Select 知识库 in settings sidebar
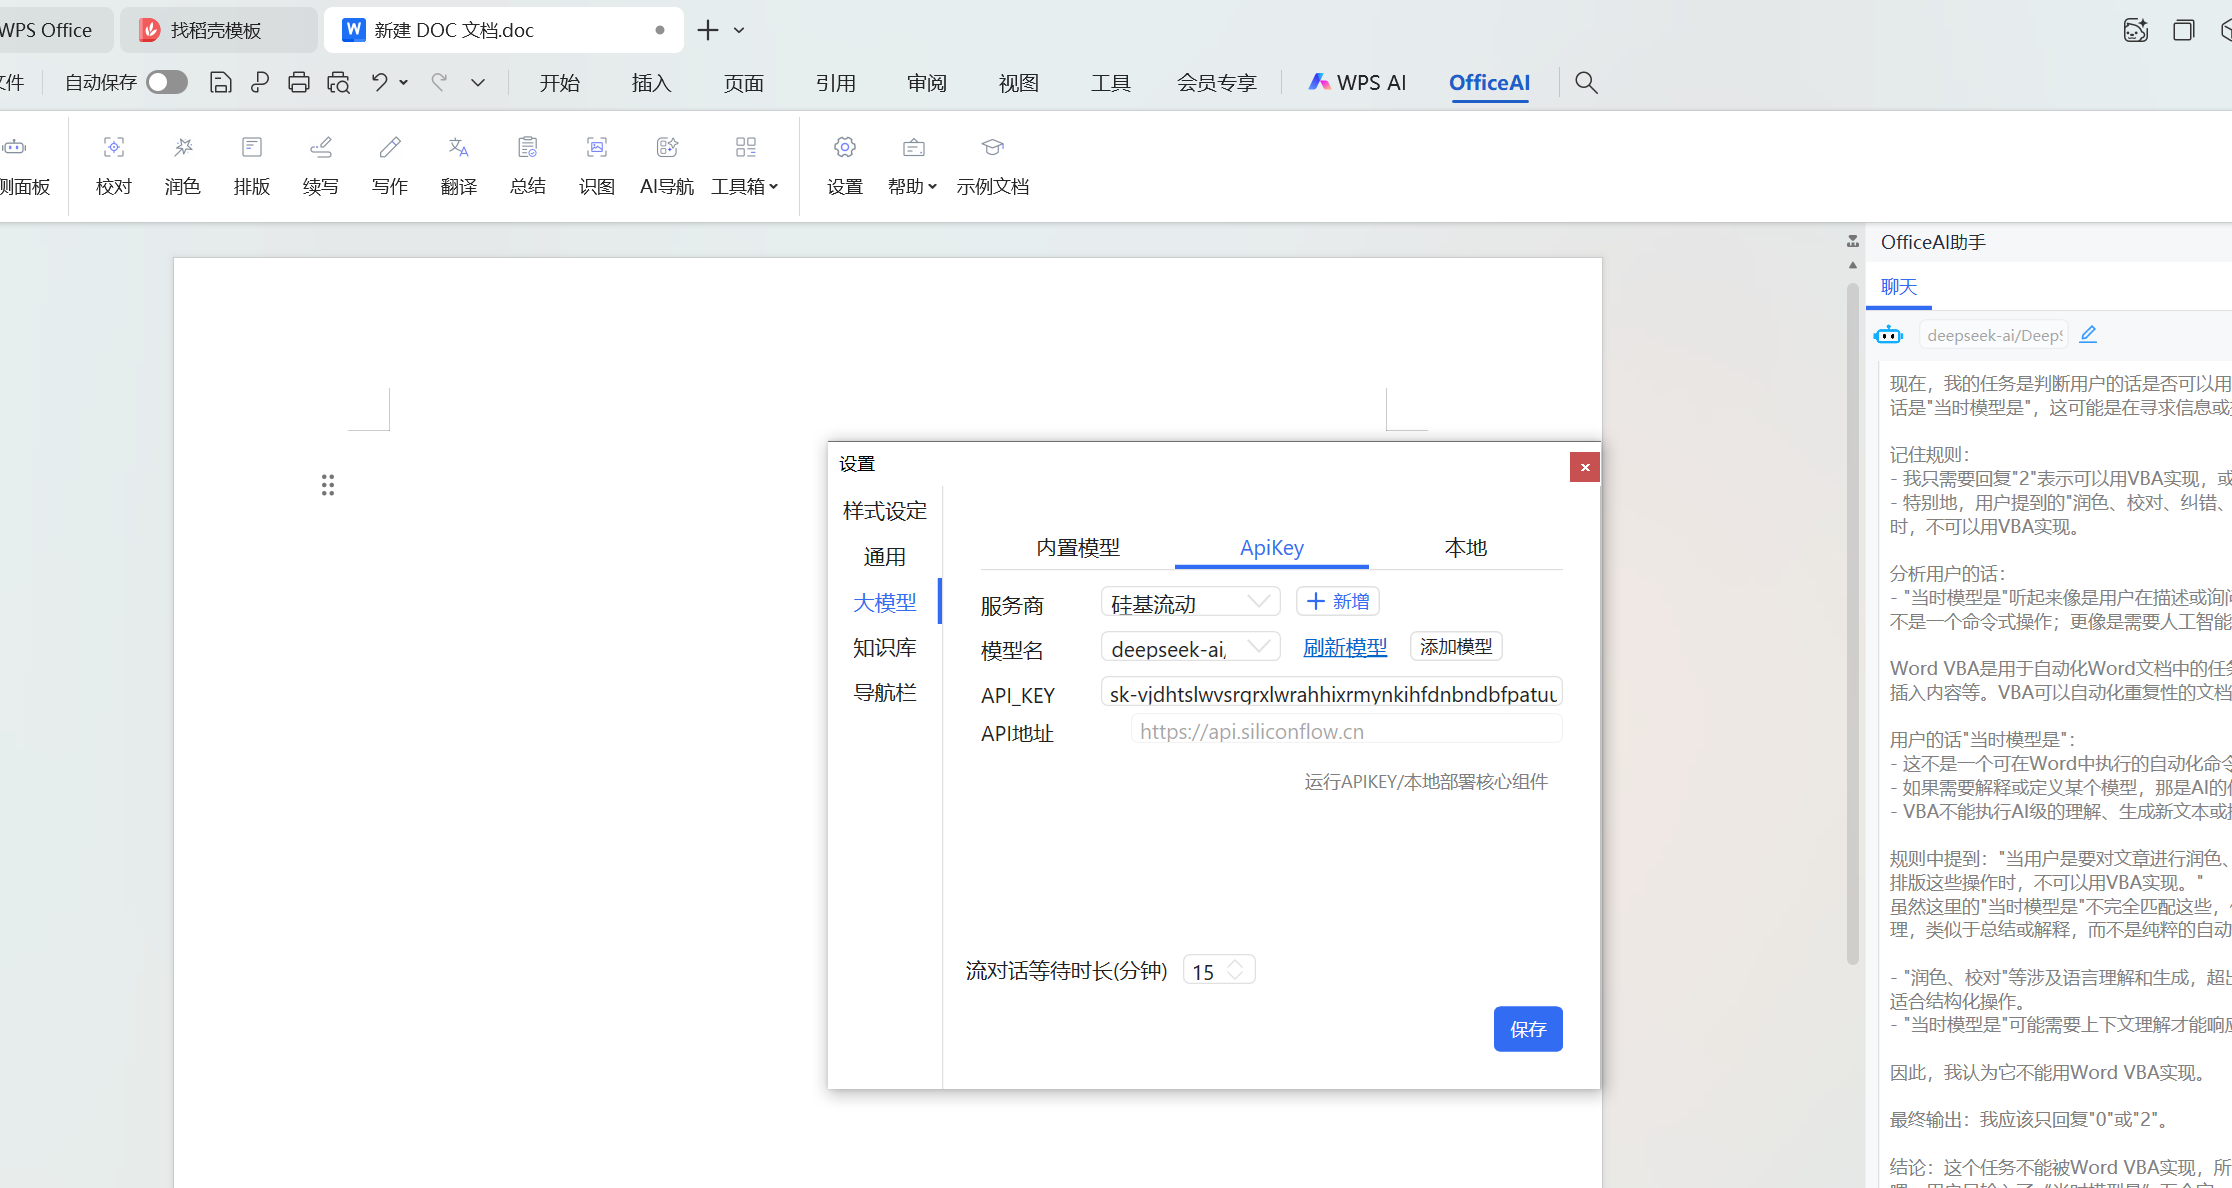The height and width of the screenshot is (1188, 2232). click(884, 648)
